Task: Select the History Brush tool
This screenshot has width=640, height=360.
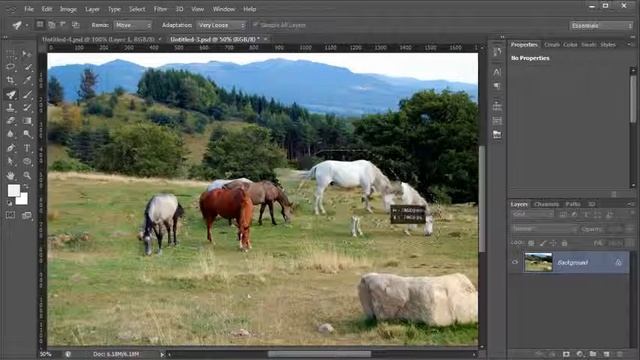Action: (27, 108)
